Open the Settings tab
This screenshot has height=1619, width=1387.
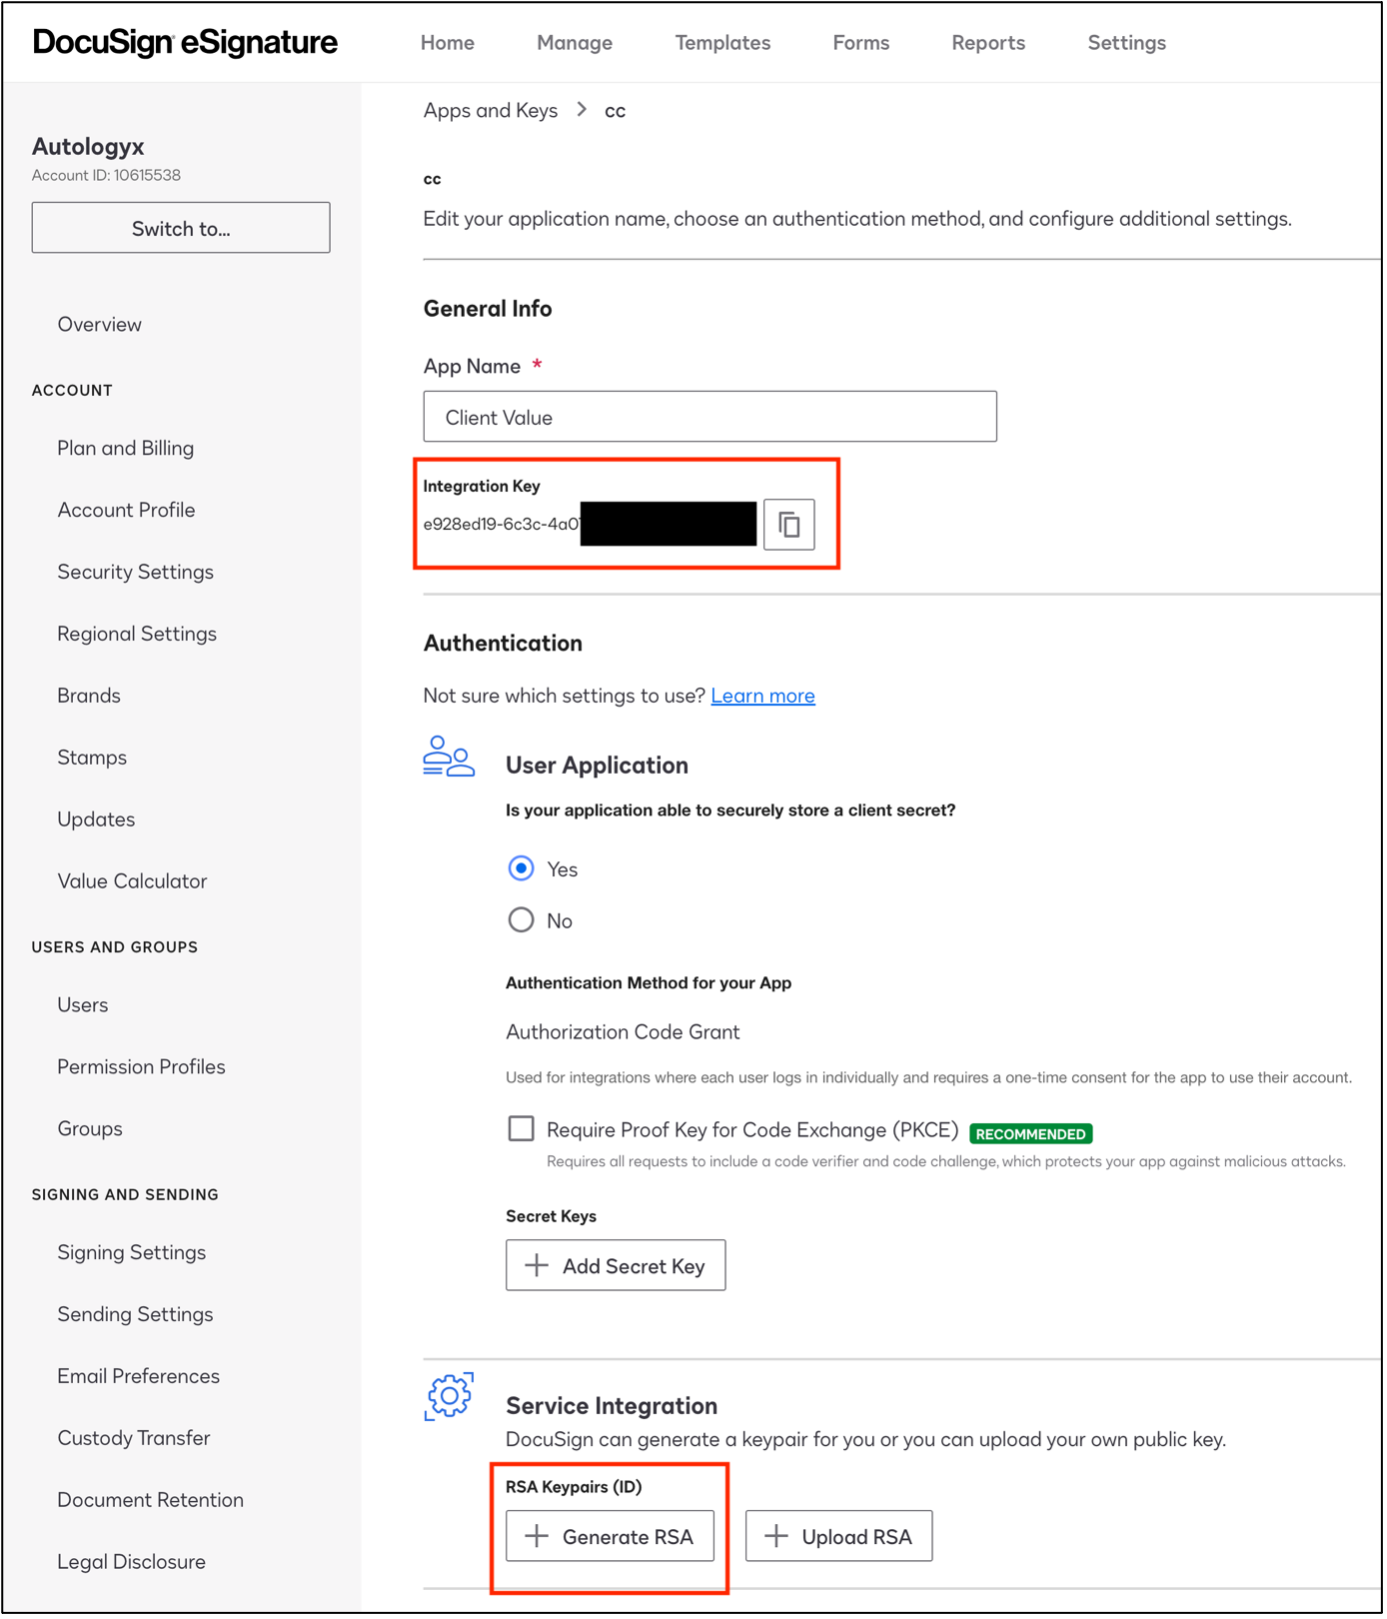click(1128, 43)
